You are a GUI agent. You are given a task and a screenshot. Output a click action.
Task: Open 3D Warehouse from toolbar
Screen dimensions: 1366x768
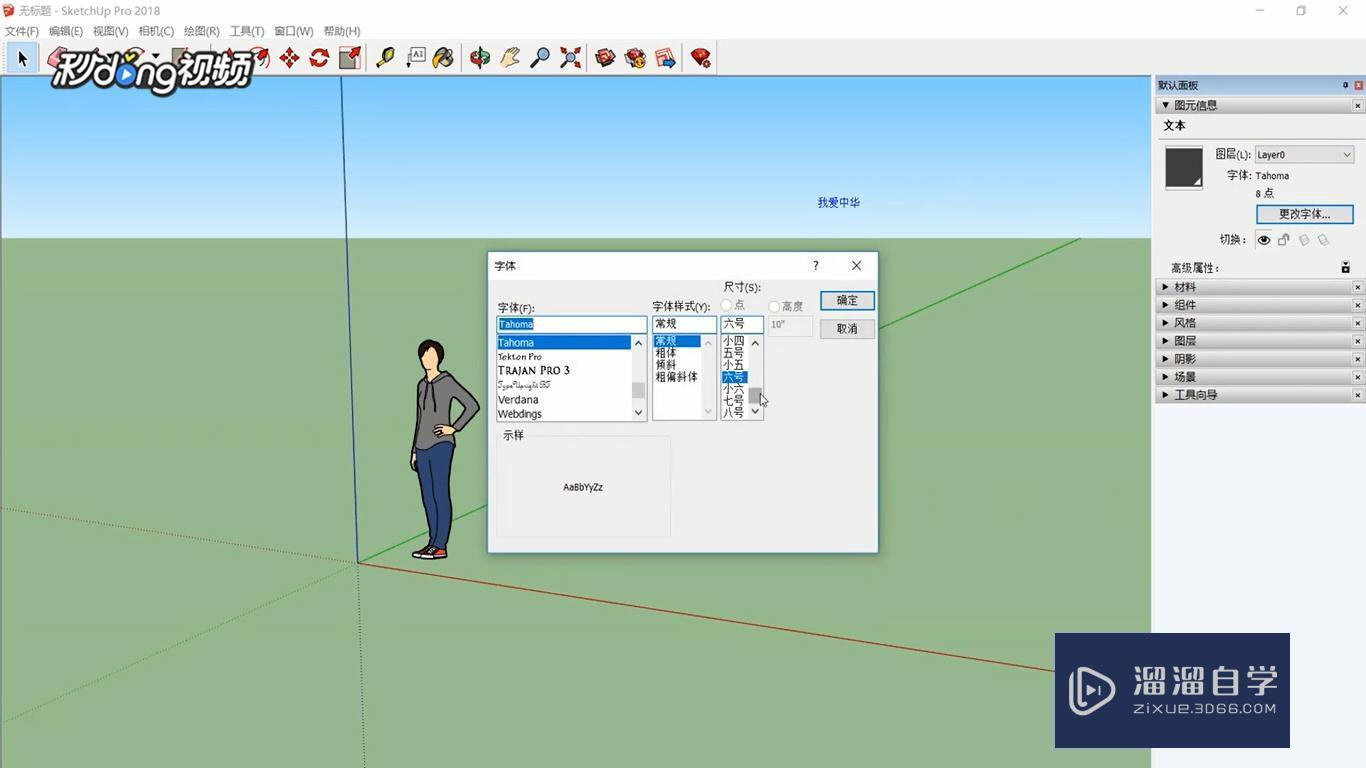(605, 58)
